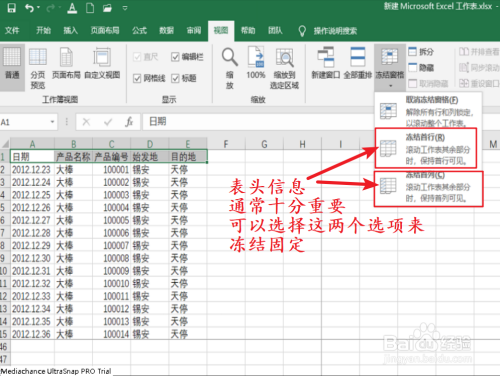Viewport: 500px width, 376px height.
Task: Switch to 页面布局 view button
Action: [66, 63]
